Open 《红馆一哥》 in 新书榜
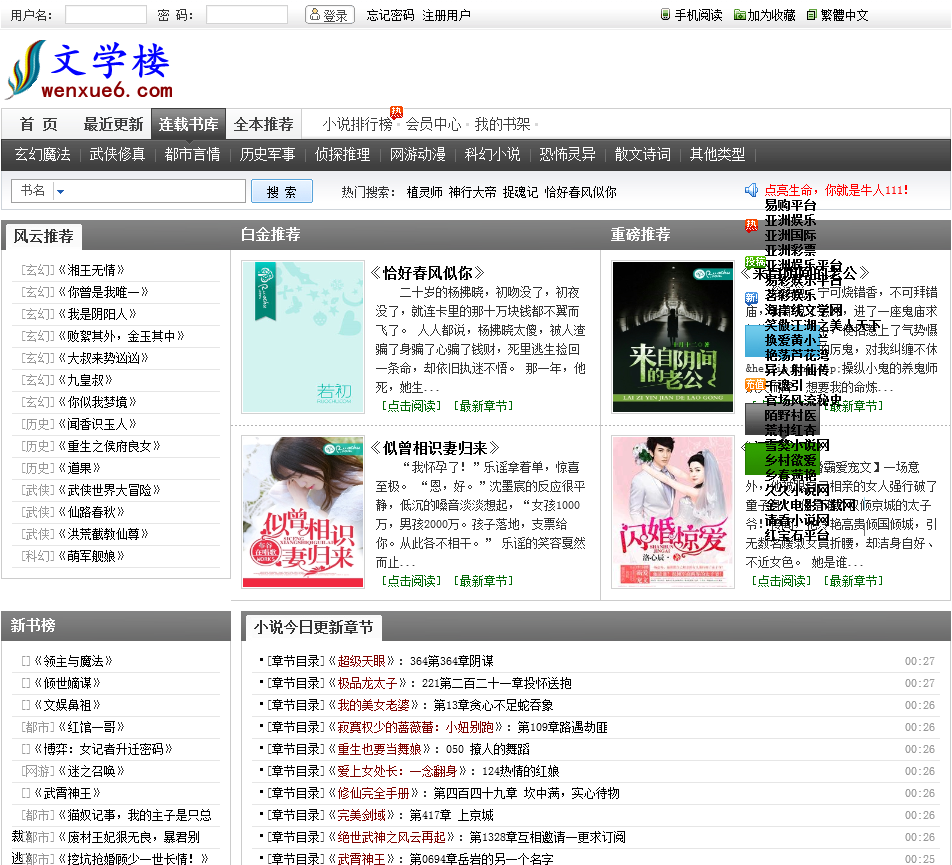The height and width of the screenshot is (865, 952). 92,727
